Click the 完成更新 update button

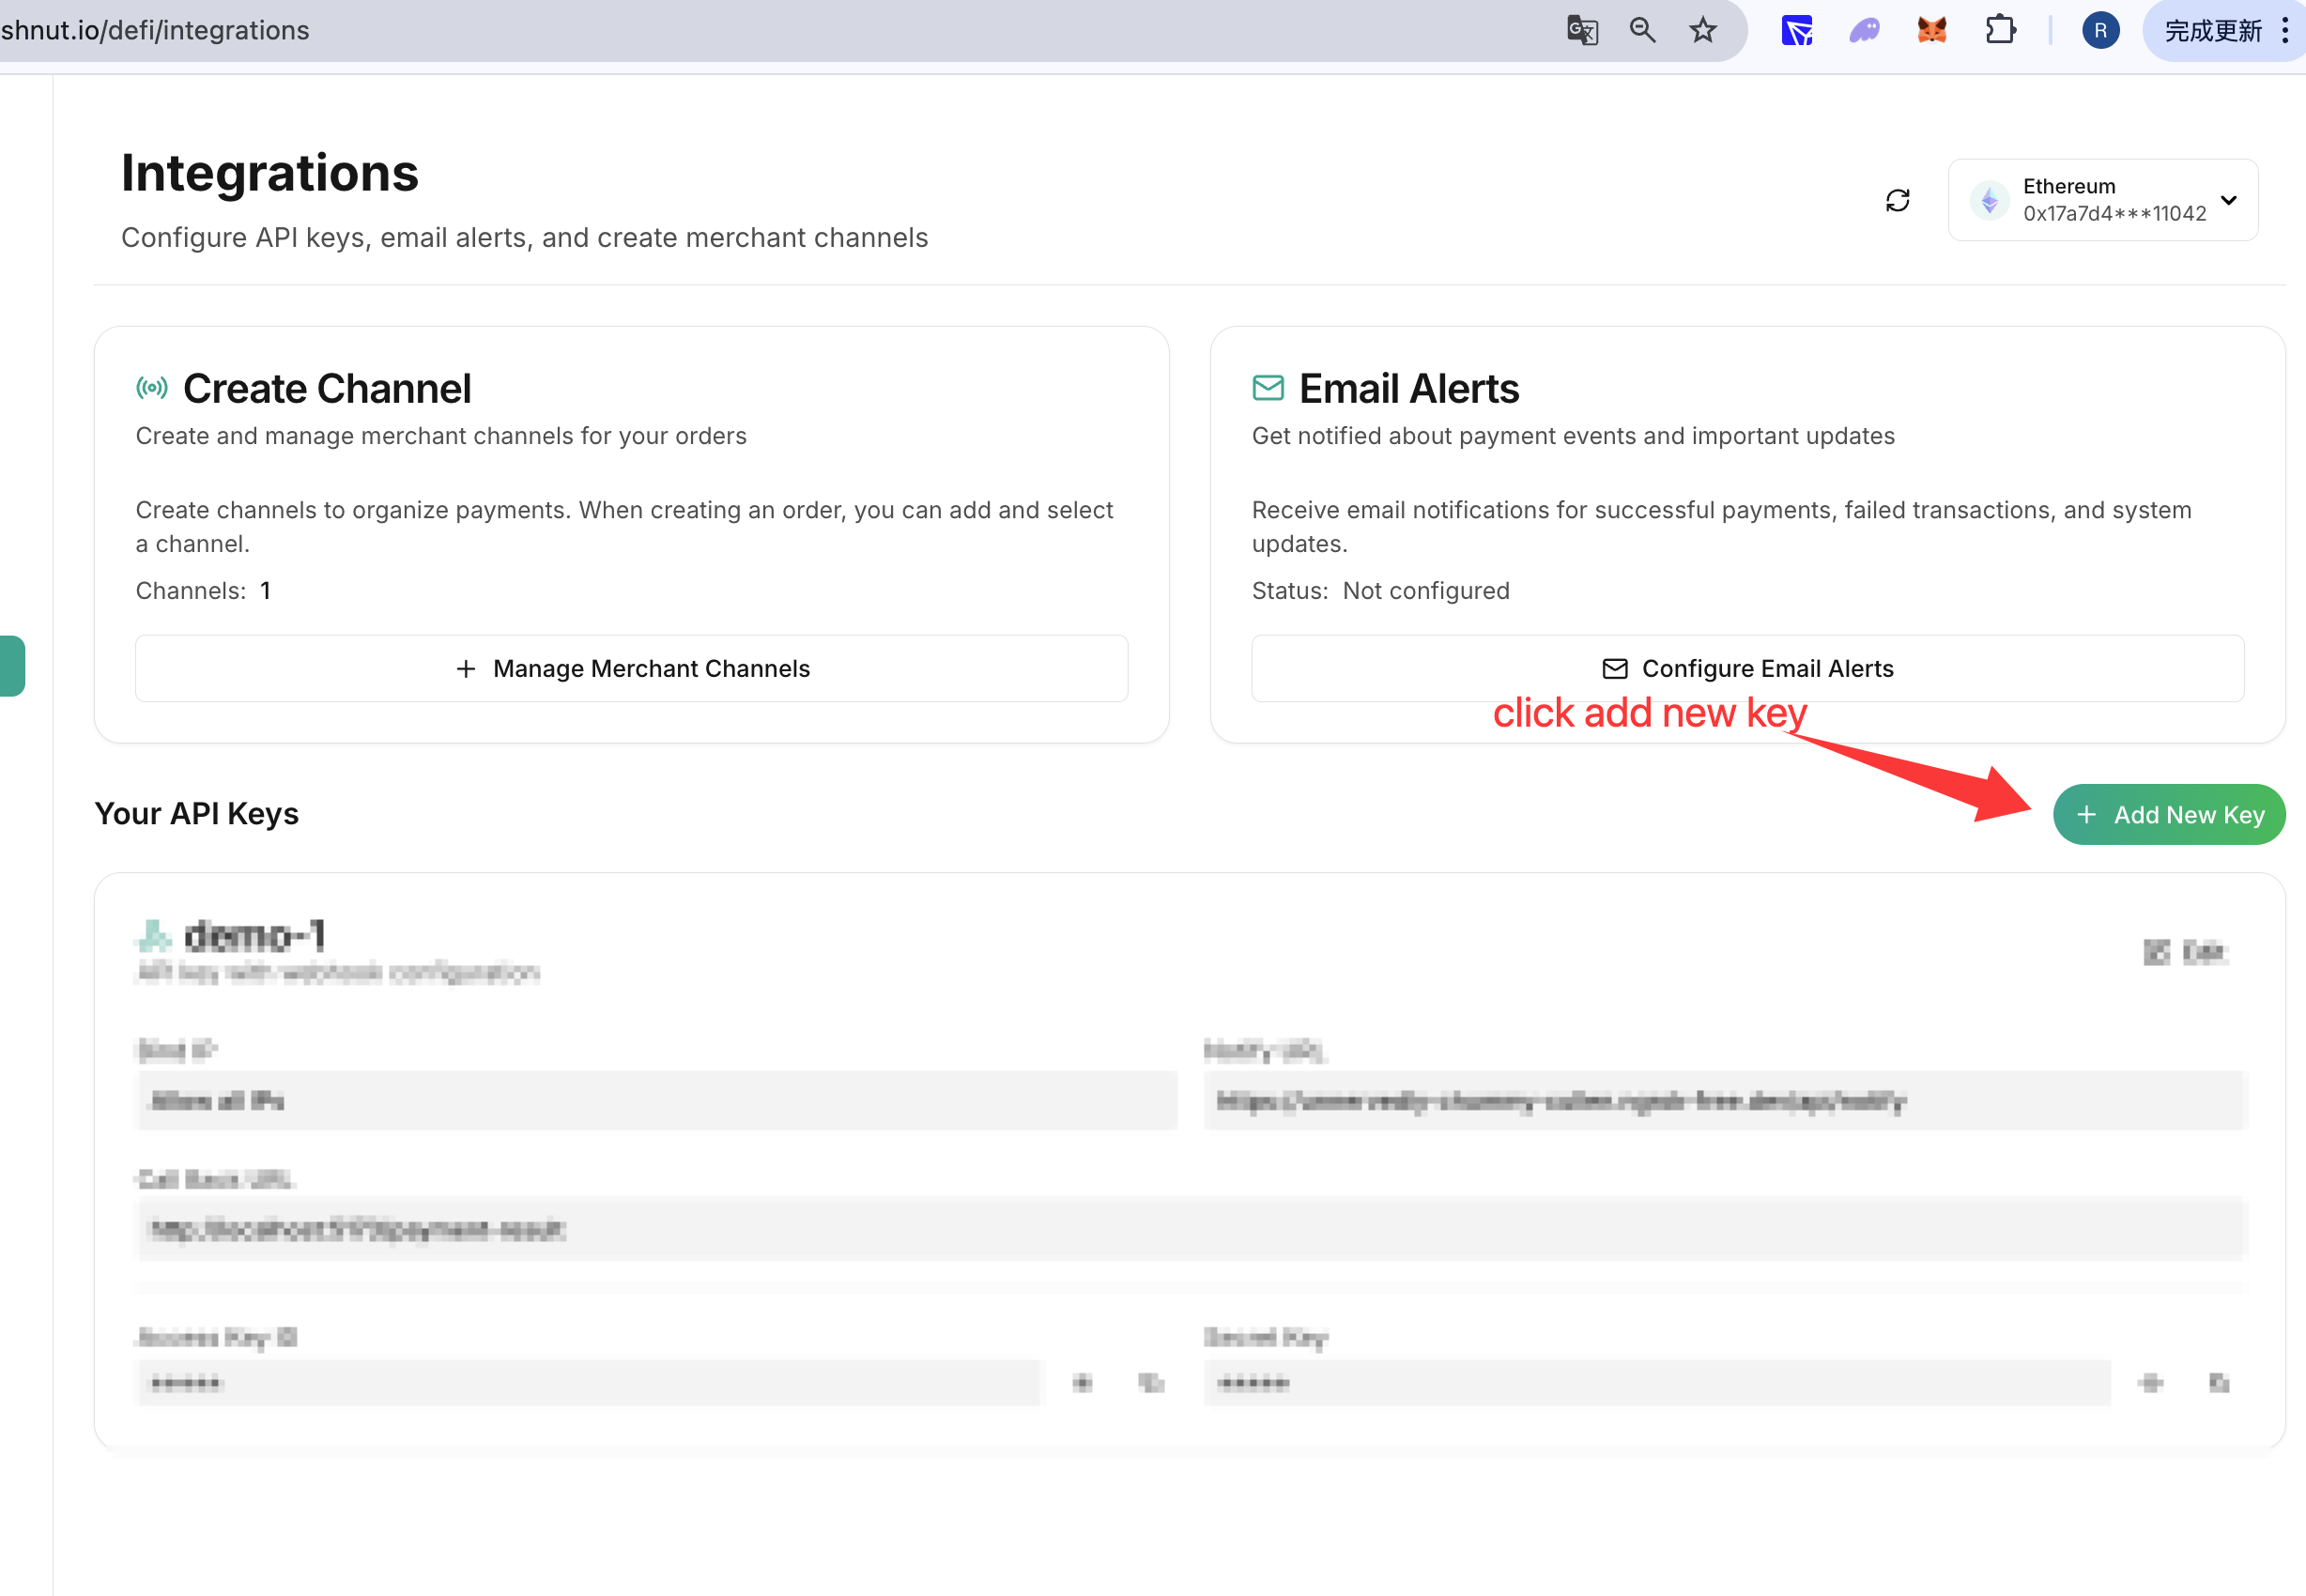point(2212,31)
